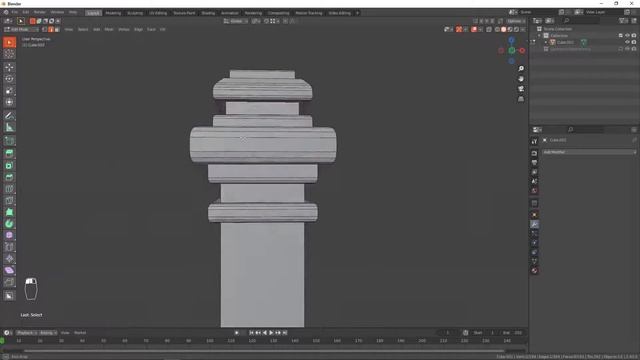Switch to the Modeling workspace tab
This screenshot has width=640, height=360.
[113, 13]
